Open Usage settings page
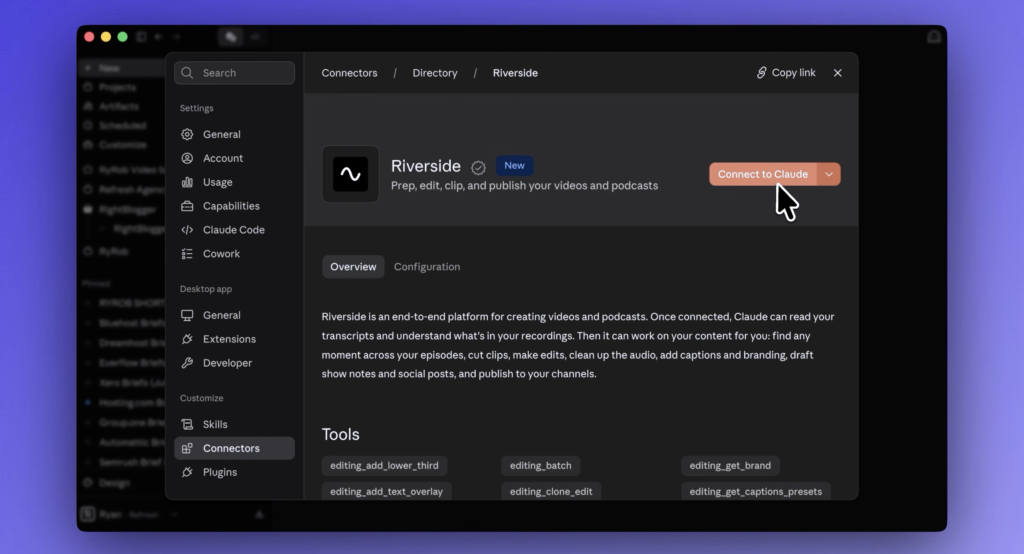The width and height of the screenshot is (1024, 554). pos(234,182)
